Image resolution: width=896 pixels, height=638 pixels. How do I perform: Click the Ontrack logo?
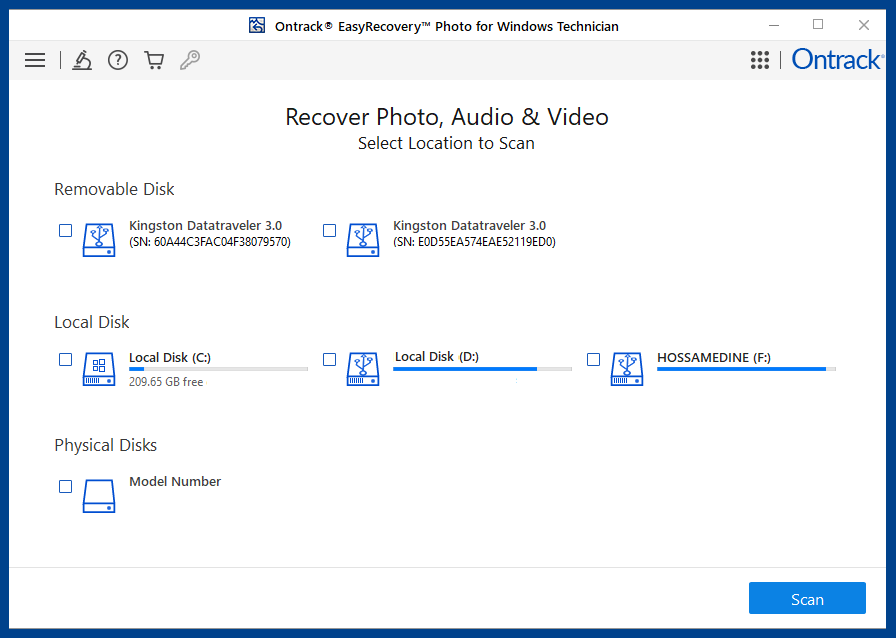(x=837, y=59)
